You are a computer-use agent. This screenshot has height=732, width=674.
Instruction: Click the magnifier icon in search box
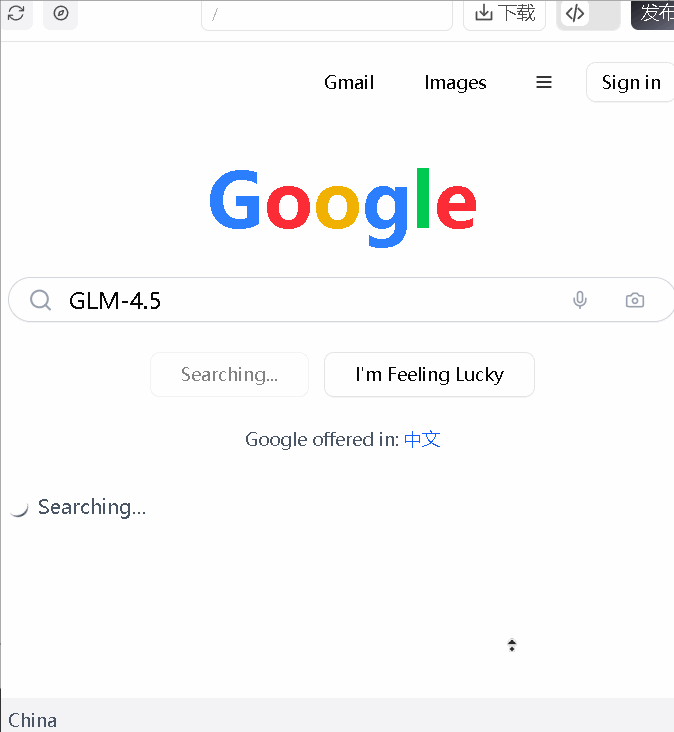(40, 300)
